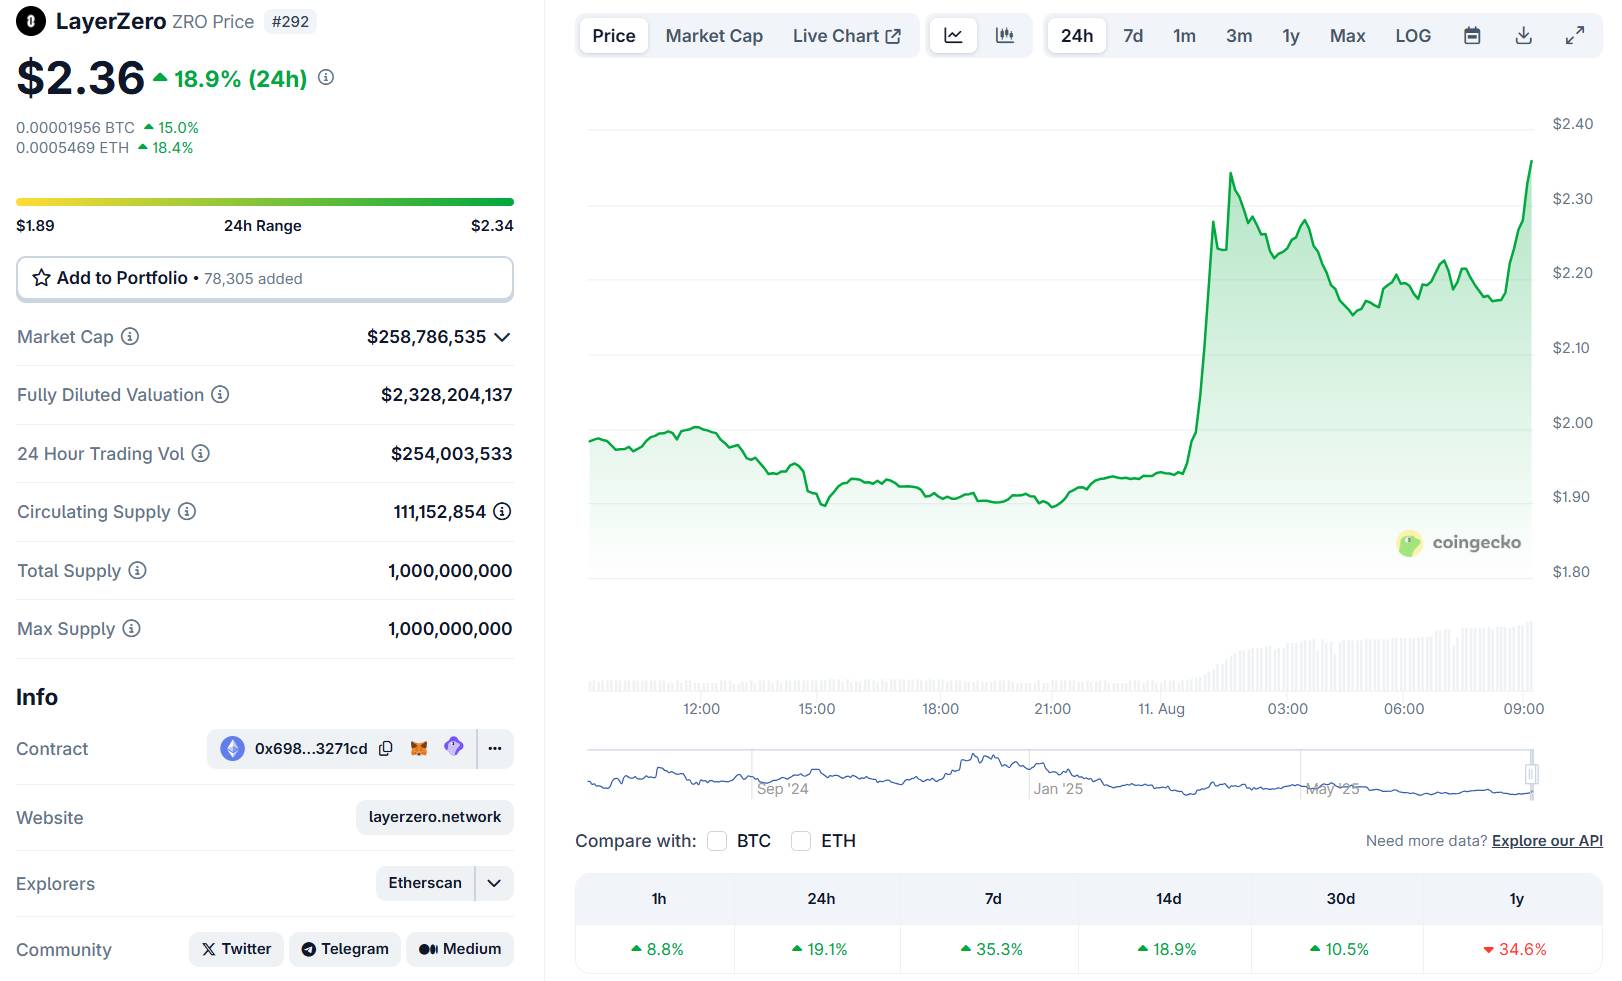Click the $254,003,533 trading volume value
The width and height of the screenshot is (1622, 981).
451,454
